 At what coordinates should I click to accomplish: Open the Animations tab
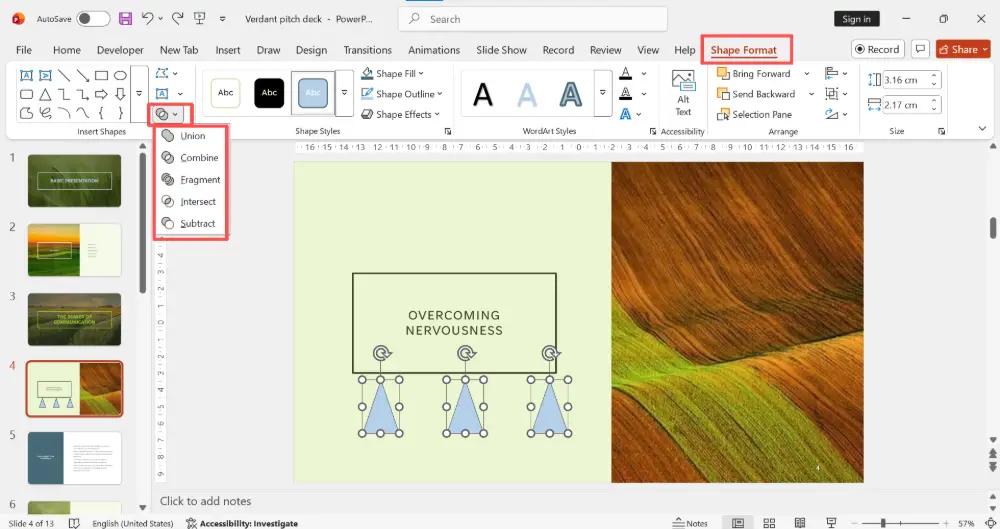coord(434,50)
